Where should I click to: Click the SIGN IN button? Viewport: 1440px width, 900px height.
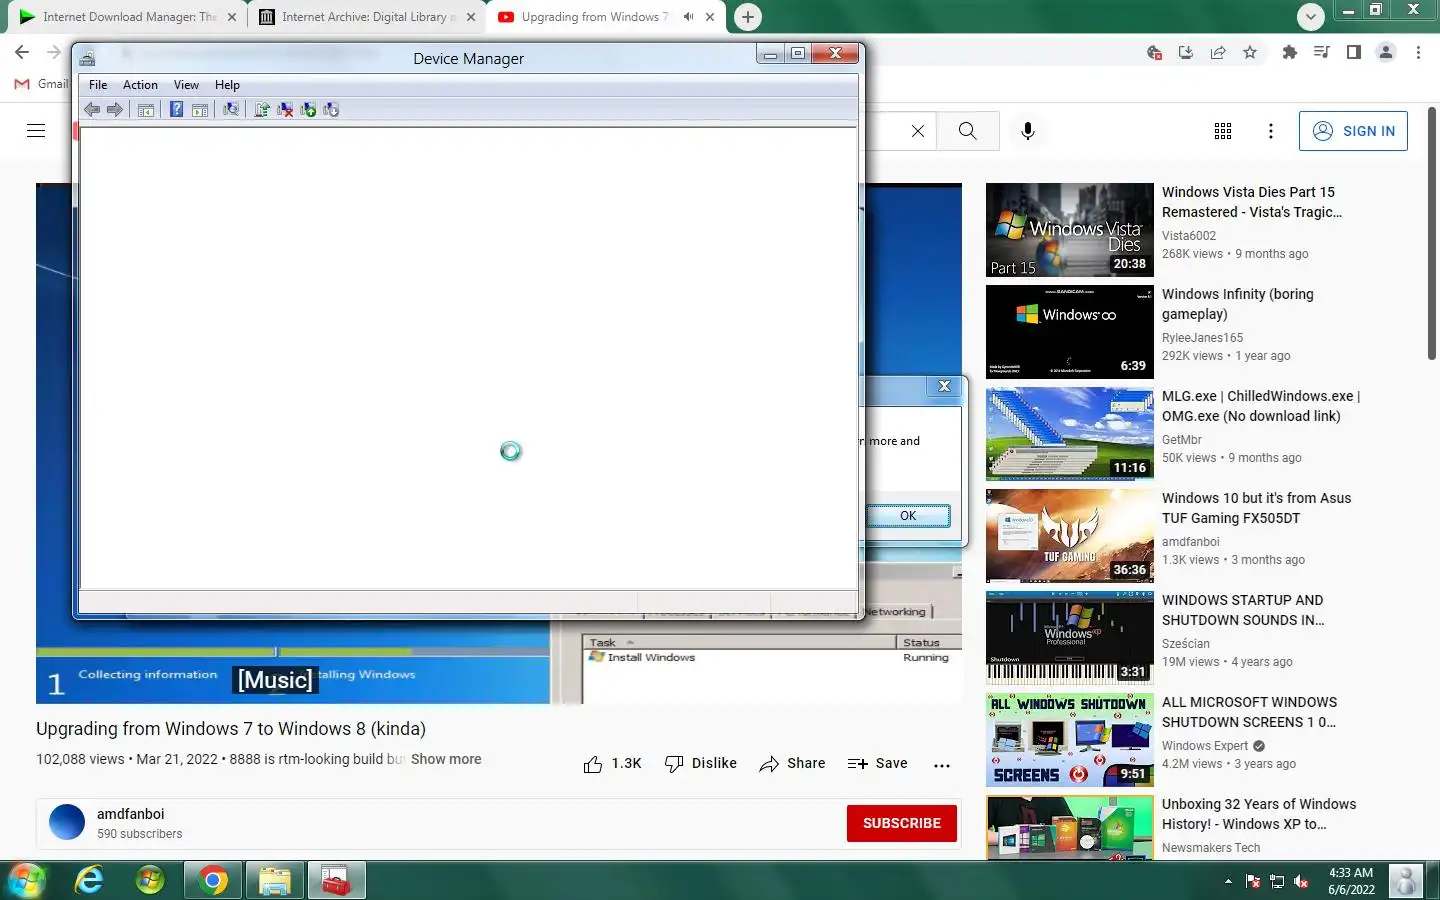[x=1353, y=131]
